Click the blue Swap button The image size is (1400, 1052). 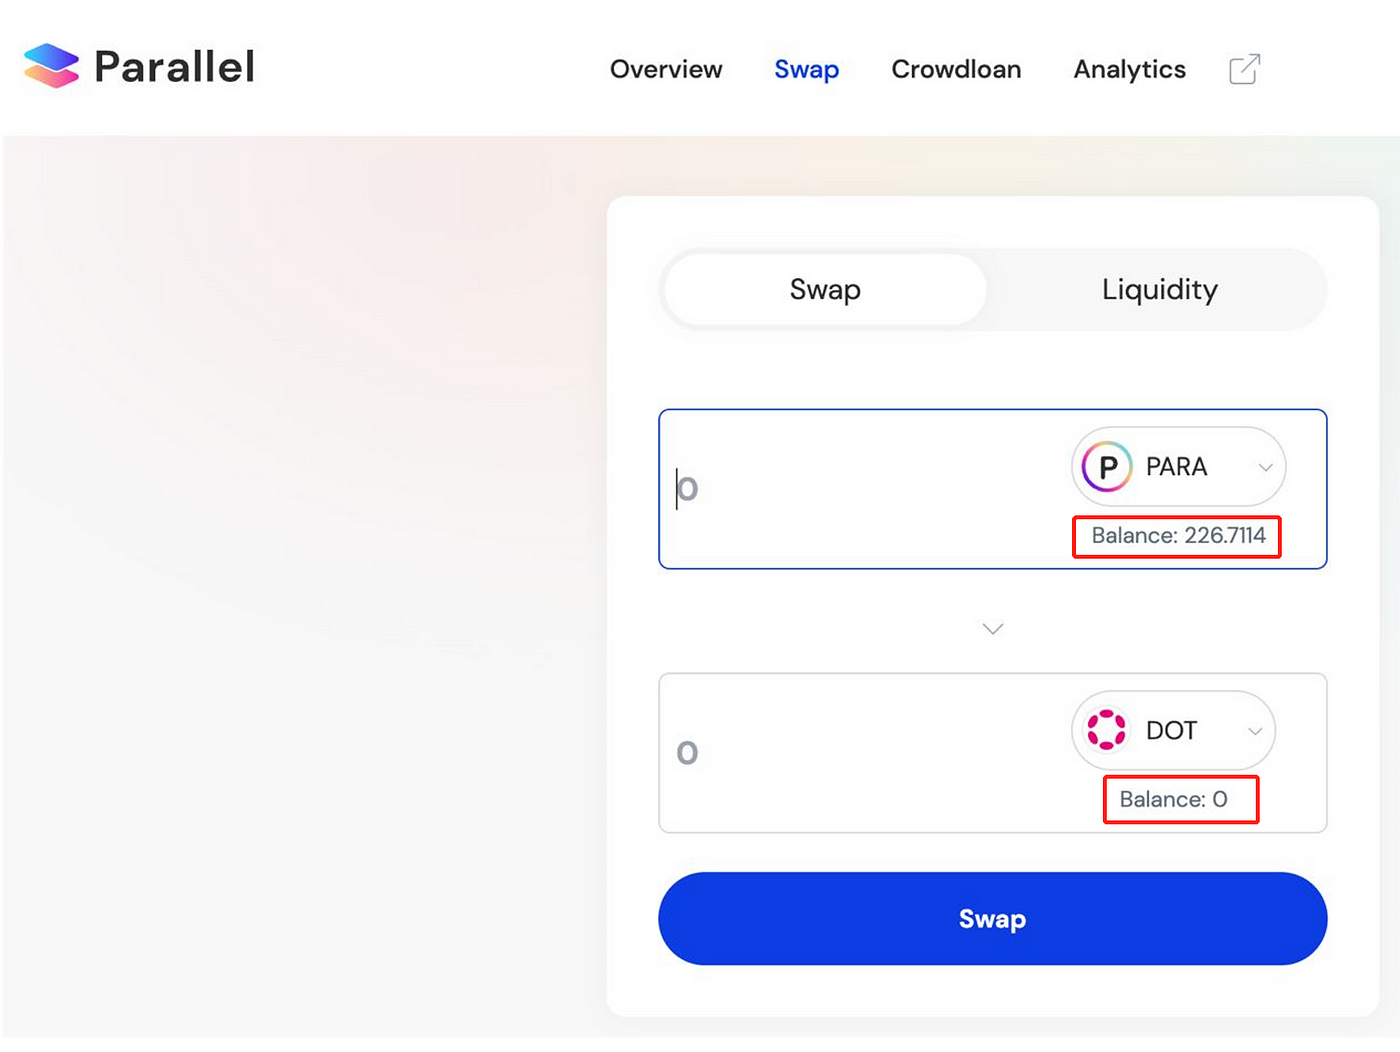pos(992,918)
